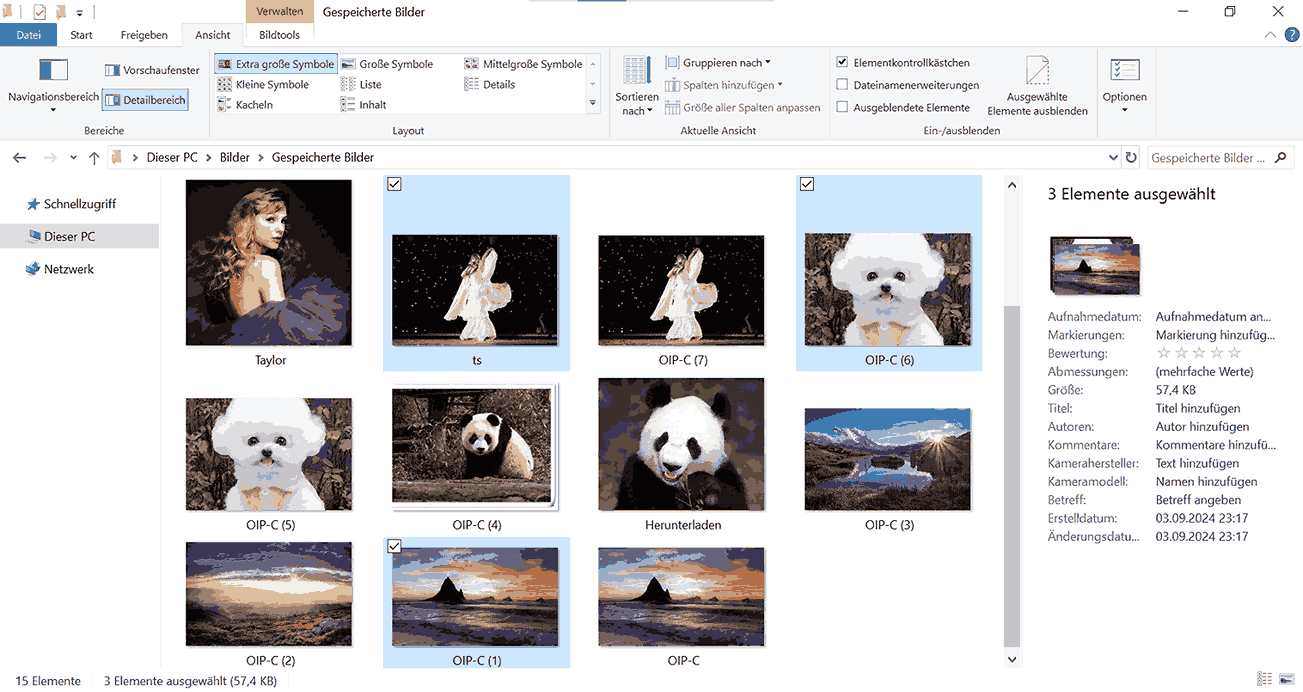Open the Sortieren nach tool
Screen dimensions: 1303x692
click(x=636, y=86)
